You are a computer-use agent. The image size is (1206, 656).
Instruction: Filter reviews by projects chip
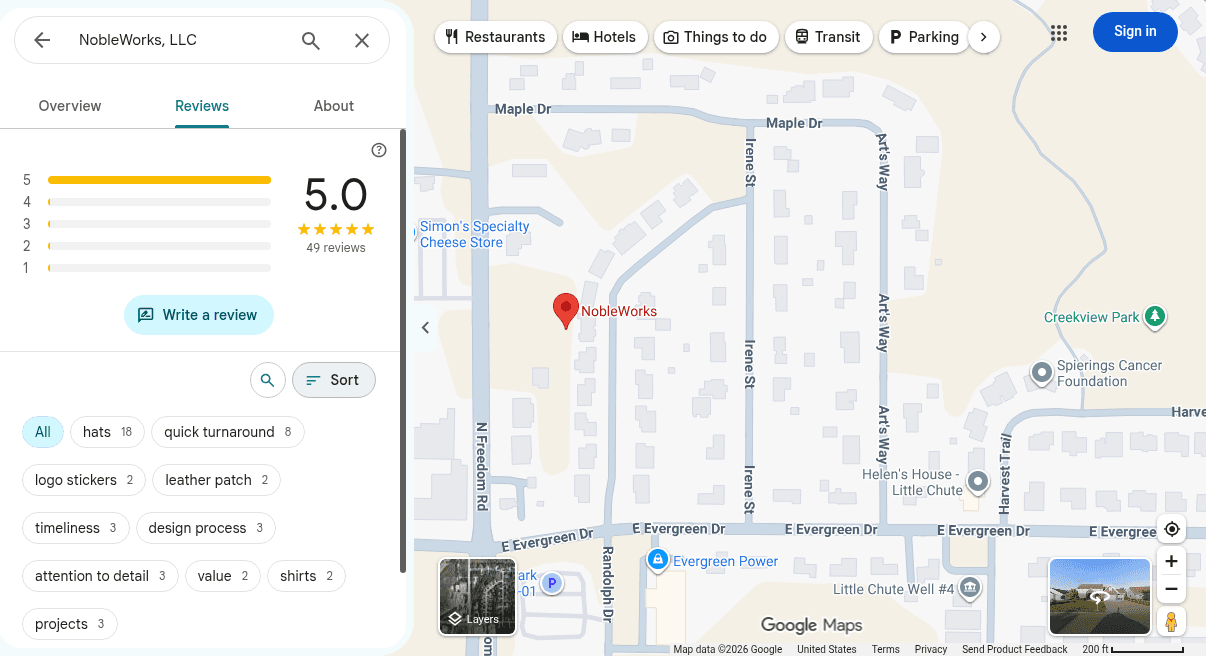coord(70,624)
